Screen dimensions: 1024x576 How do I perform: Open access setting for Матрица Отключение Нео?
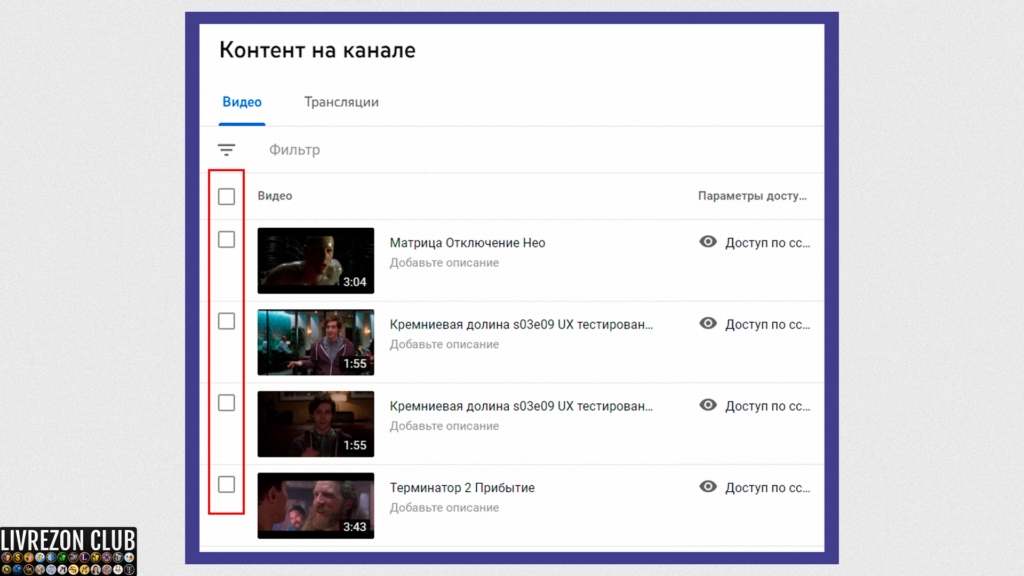pos(767,243)
